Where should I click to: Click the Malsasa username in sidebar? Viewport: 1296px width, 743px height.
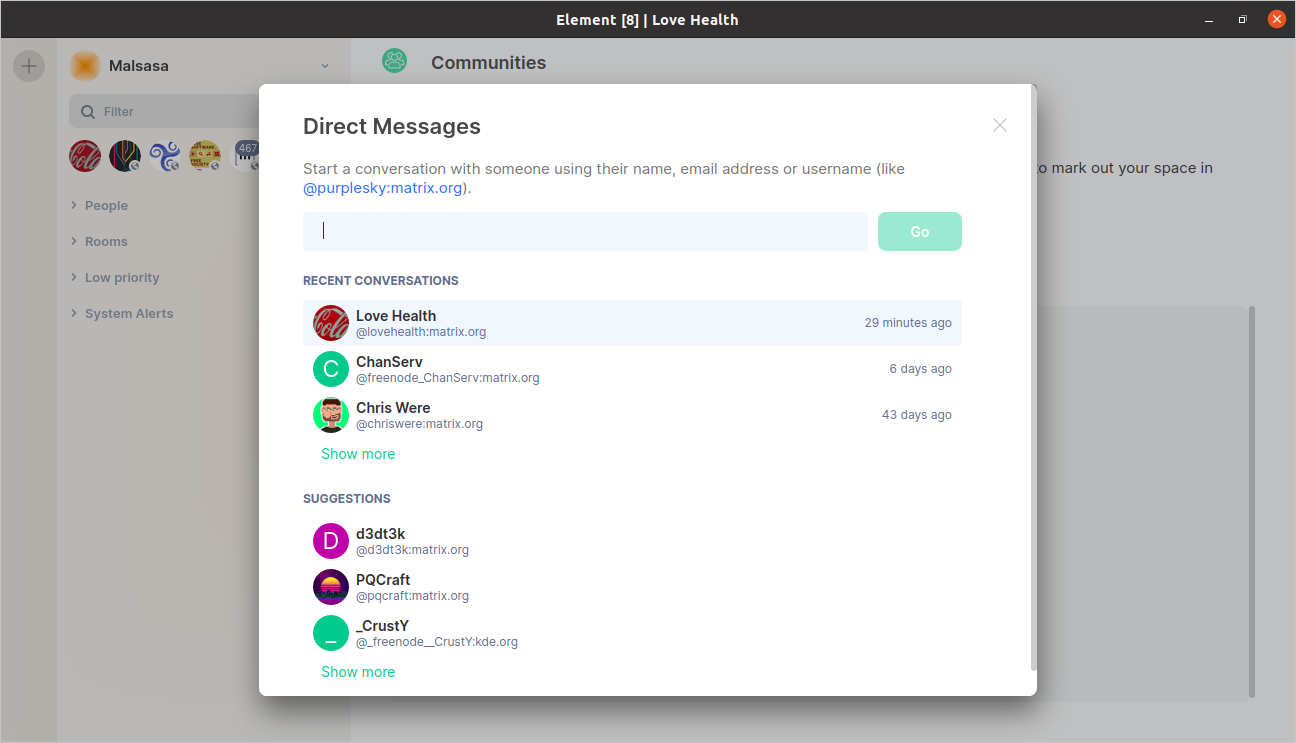[139, 66]
